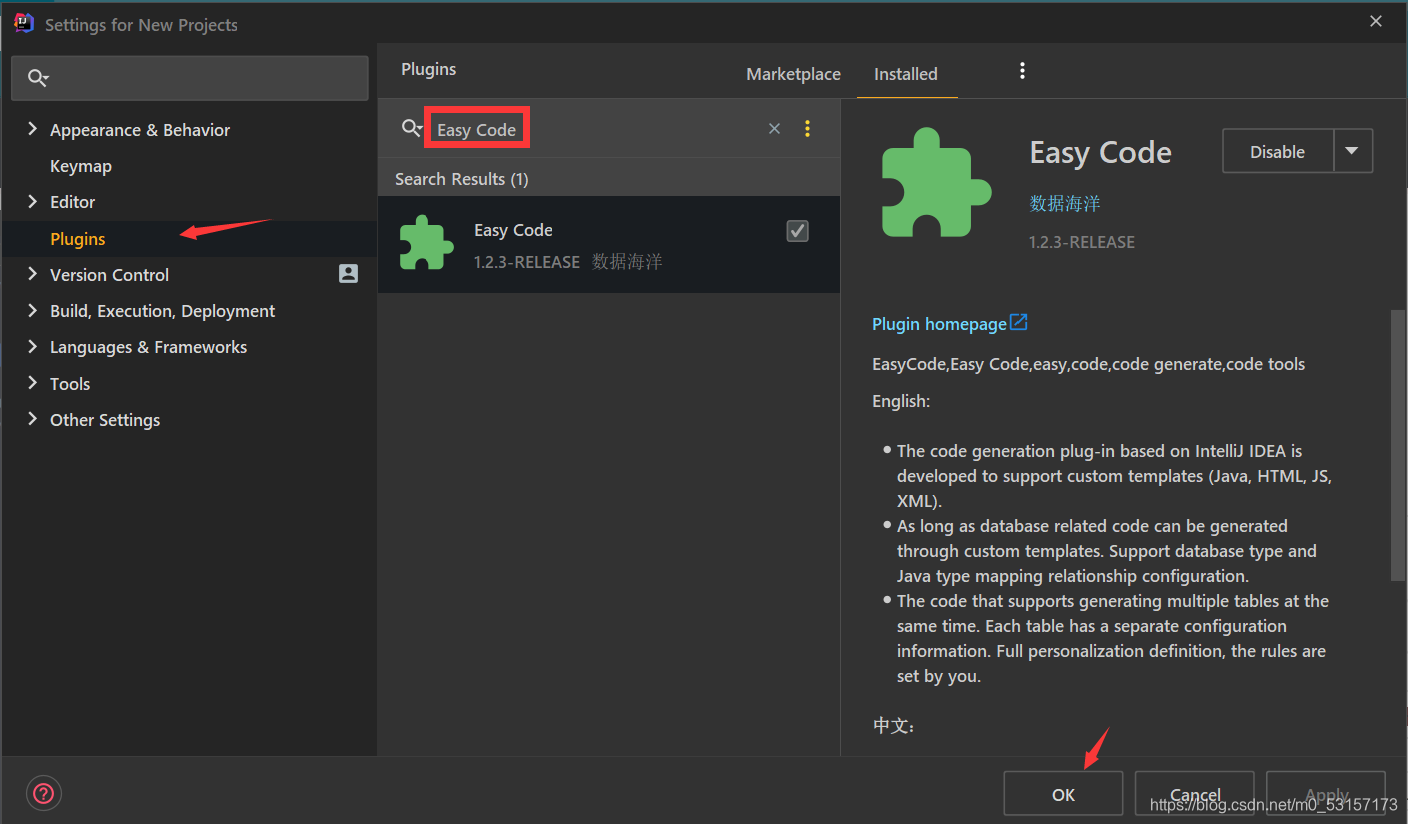This screenshot has width=1408, height=824.
Task: Click the Cancel button
Action: 1194,794
